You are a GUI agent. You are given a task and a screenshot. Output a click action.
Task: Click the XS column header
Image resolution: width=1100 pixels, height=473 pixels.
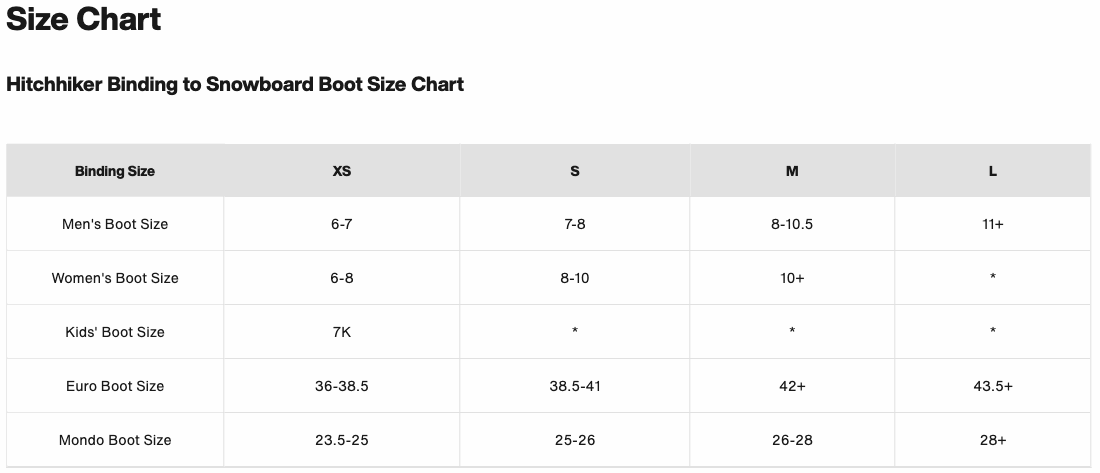[x=342, y=171]
